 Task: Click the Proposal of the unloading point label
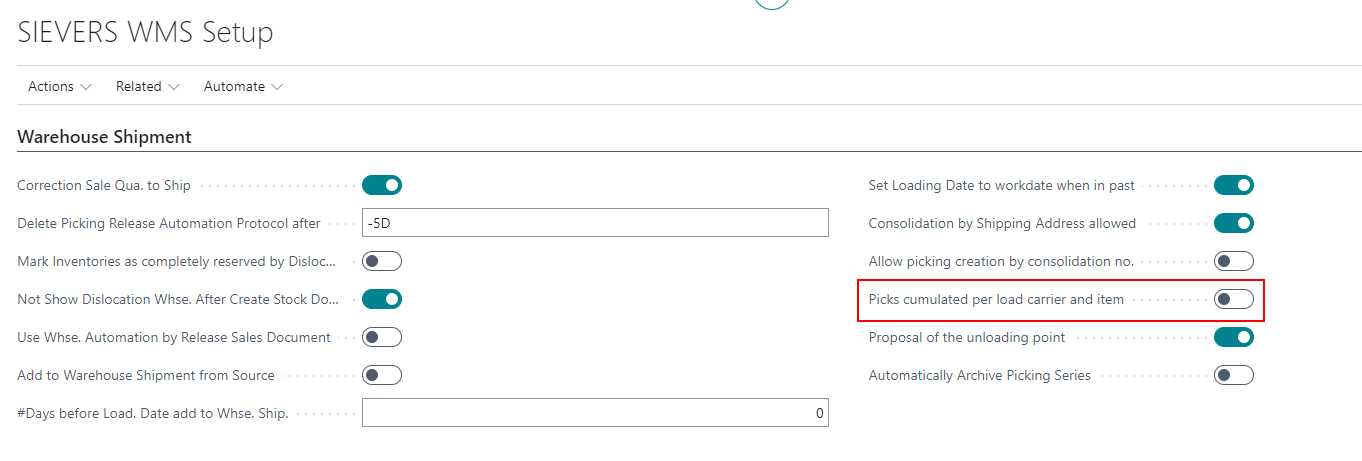click(967, 337)
